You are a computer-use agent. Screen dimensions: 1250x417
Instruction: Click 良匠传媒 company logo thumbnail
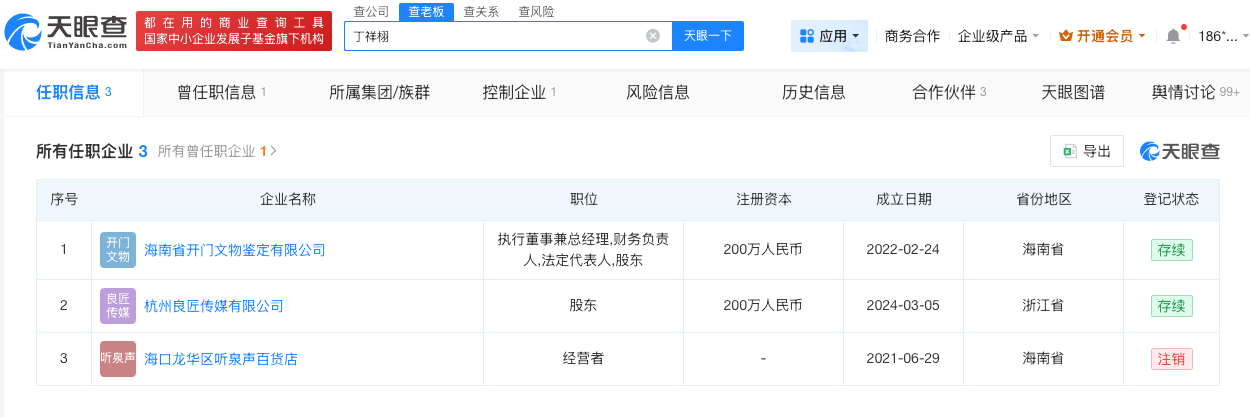[x=118, y=306]
